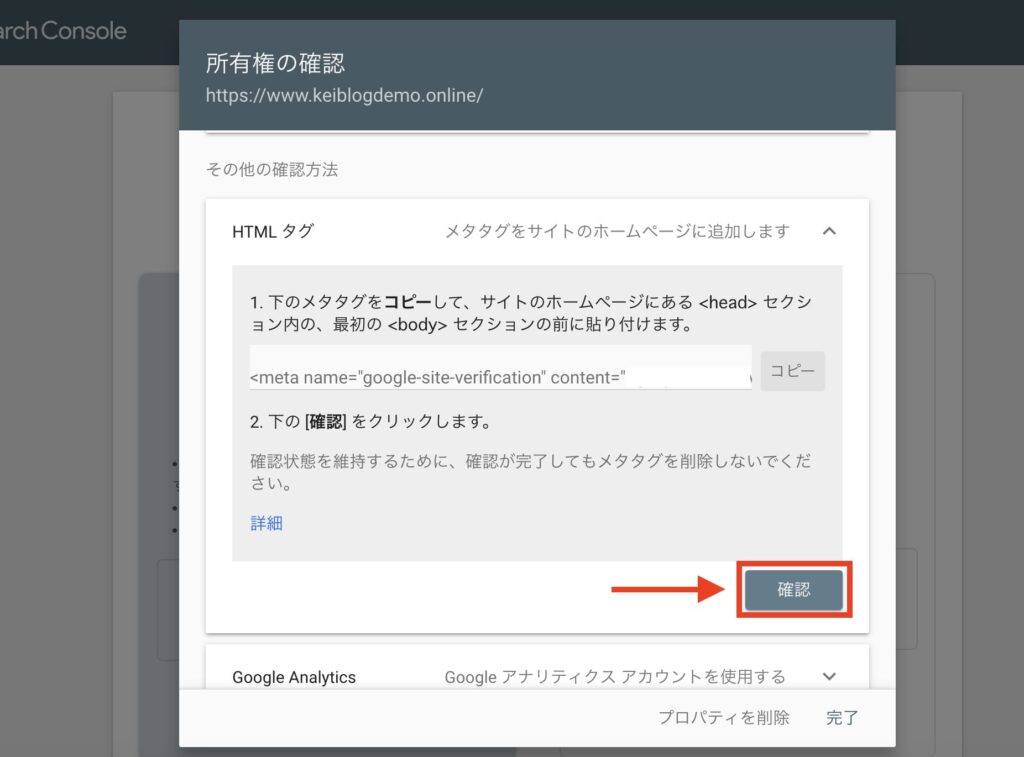
Task: Collapse the HTML タグ section chevron
Action: click(828, 231)
